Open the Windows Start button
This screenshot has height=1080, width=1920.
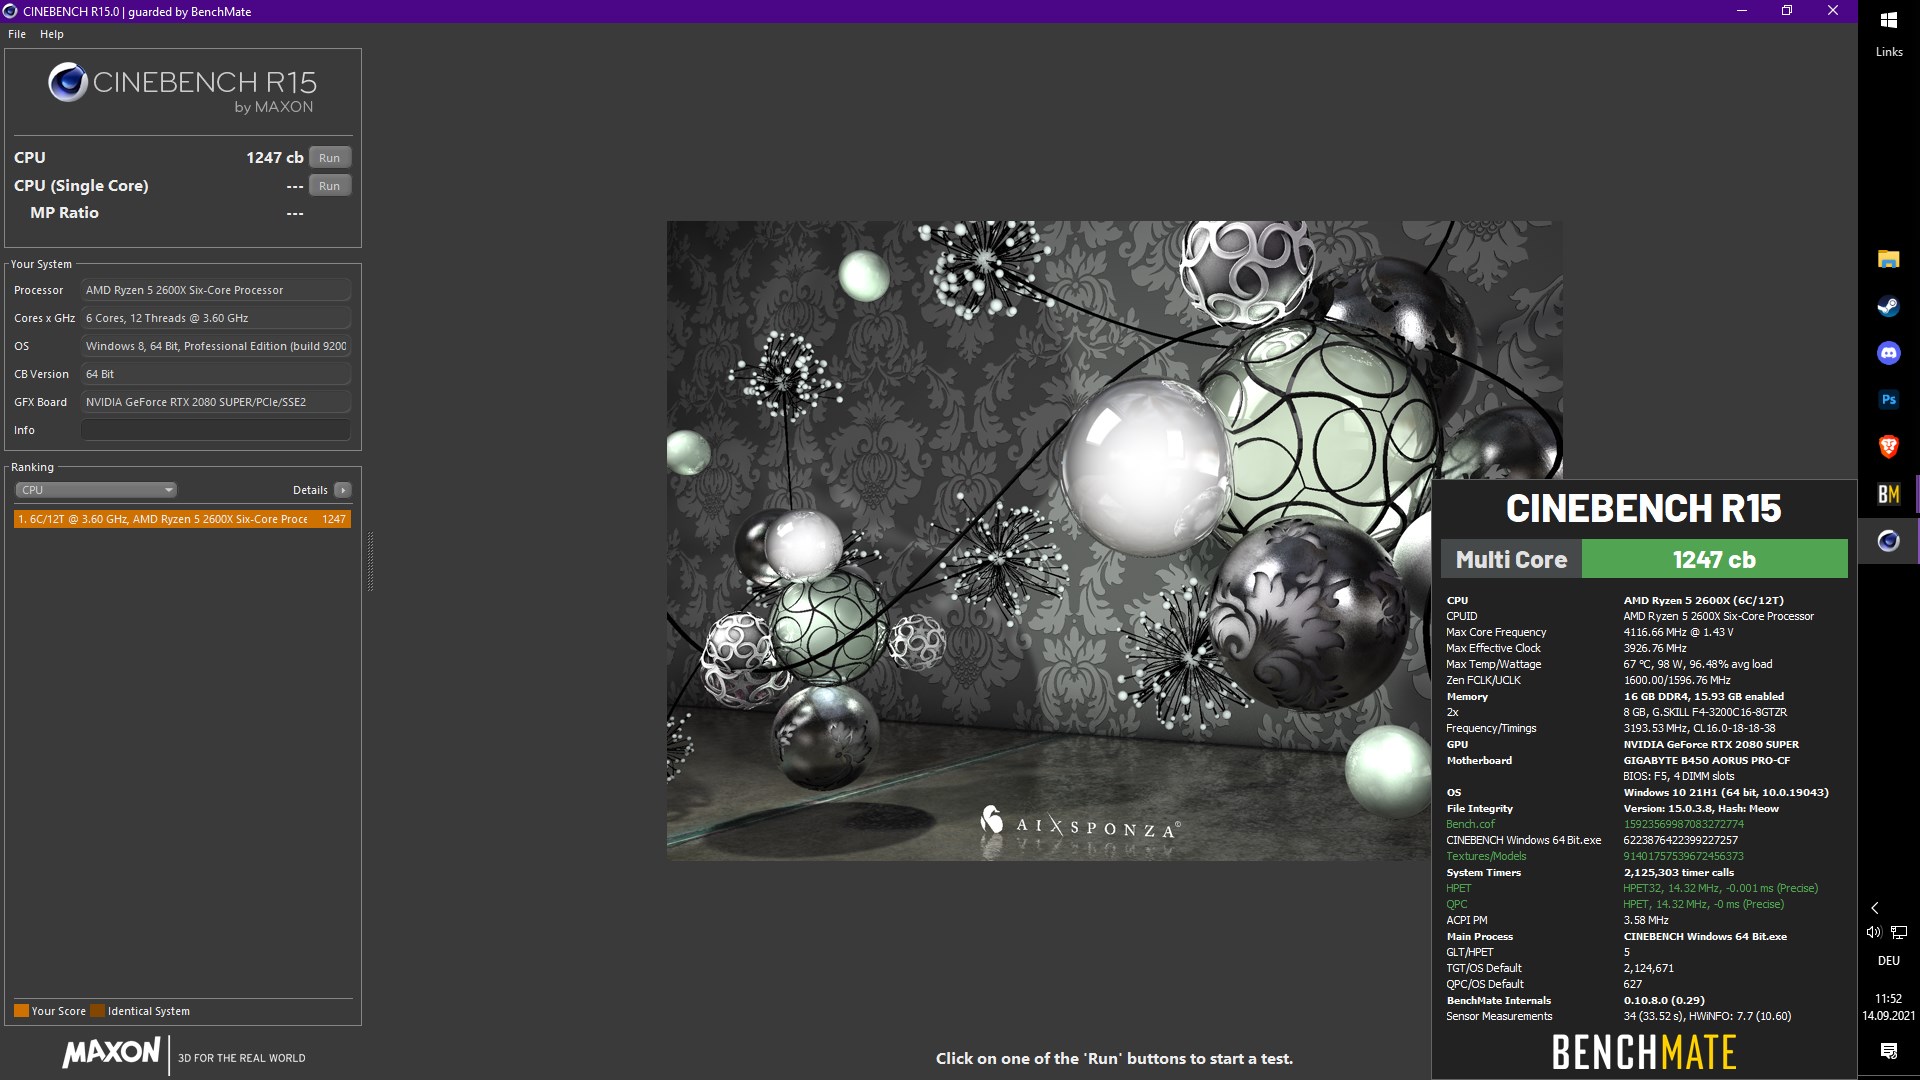(x=1889, y=20)
